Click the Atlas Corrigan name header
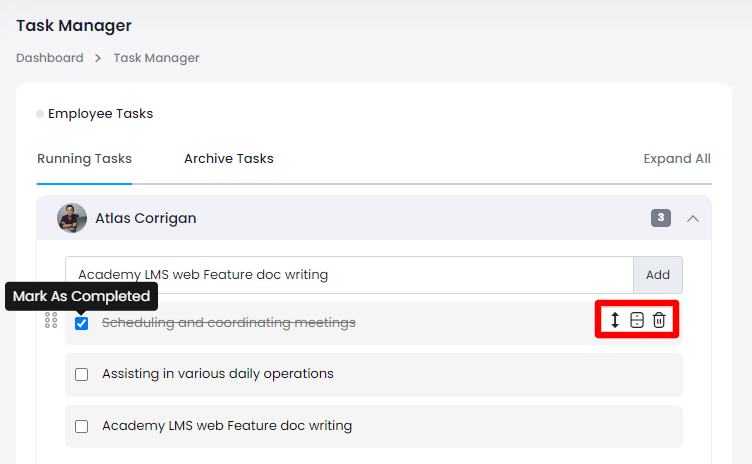752x464 pixels. point(146,218)
